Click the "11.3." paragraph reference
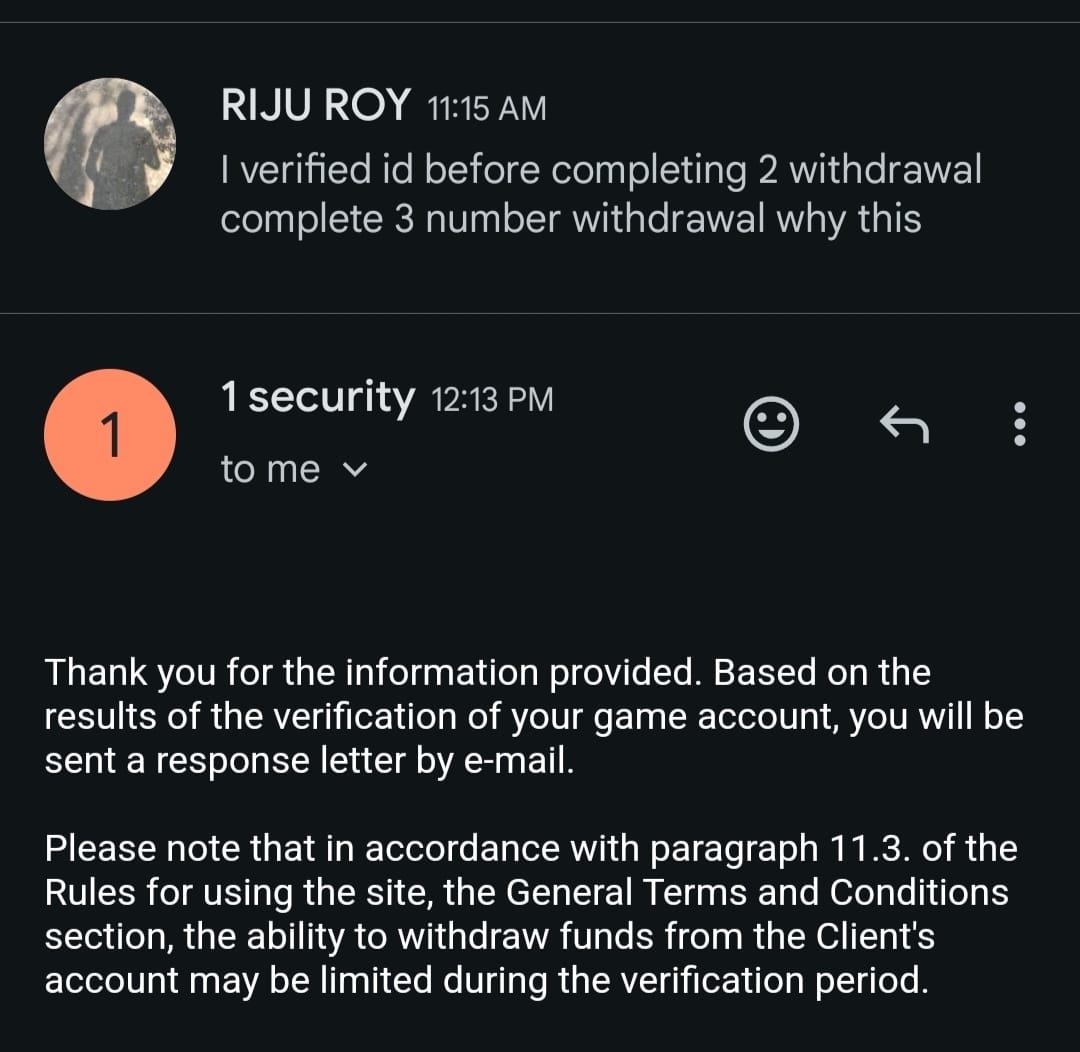Viewport: 1080px width, 1052px height. pos(867,849)
